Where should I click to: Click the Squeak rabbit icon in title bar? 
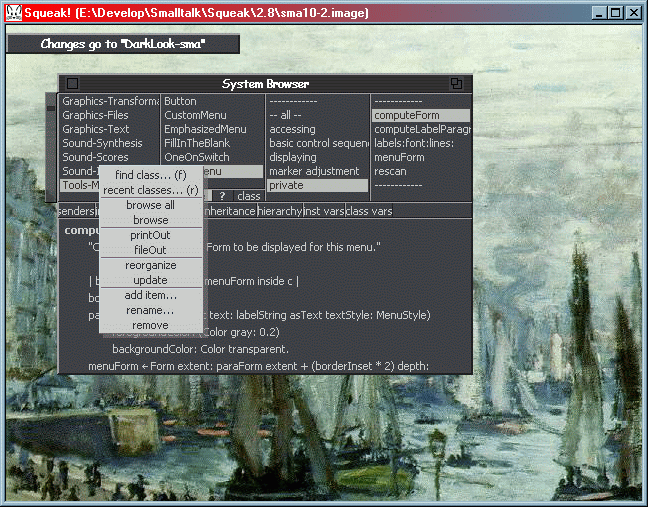13,12
